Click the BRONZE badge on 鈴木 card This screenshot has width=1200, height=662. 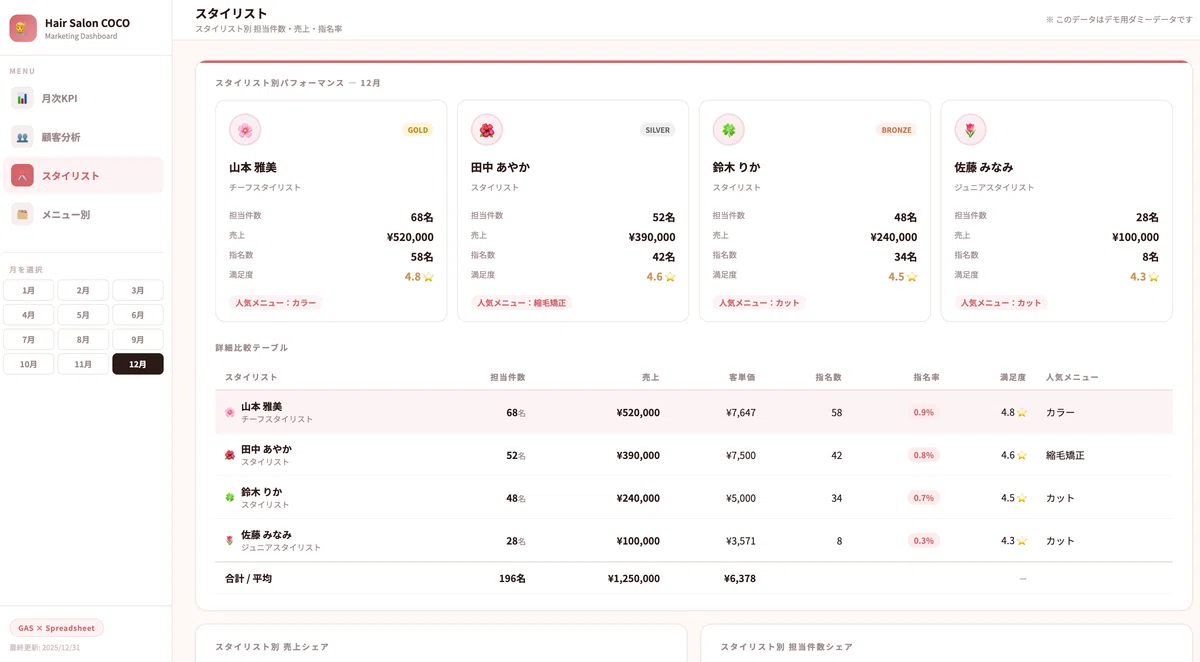pos(896,130)
